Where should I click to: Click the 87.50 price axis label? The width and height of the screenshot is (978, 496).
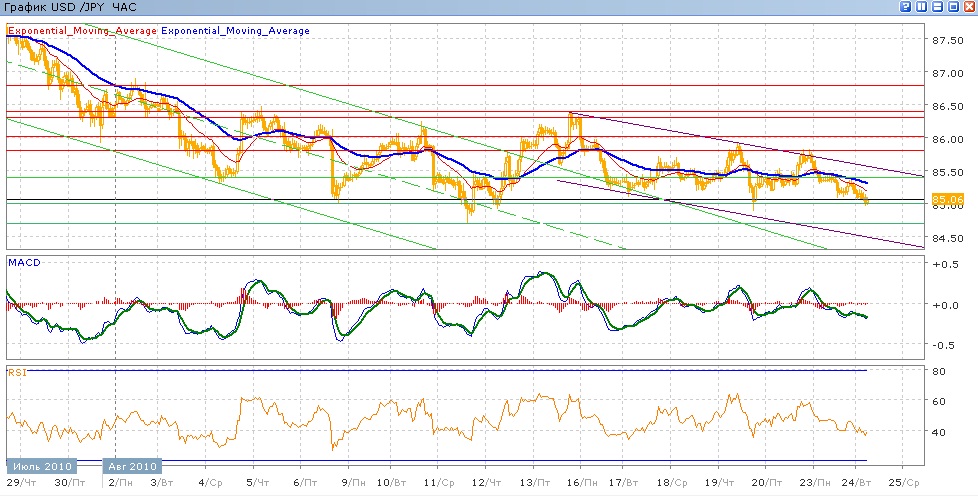pos(947,40)
